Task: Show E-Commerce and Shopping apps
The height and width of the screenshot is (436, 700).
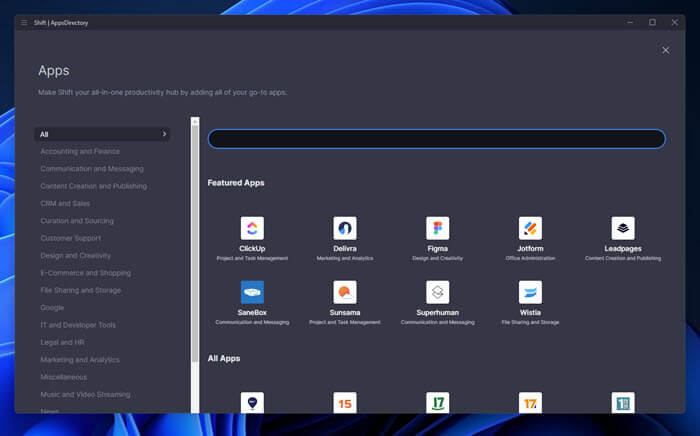Action: point(86,273)
